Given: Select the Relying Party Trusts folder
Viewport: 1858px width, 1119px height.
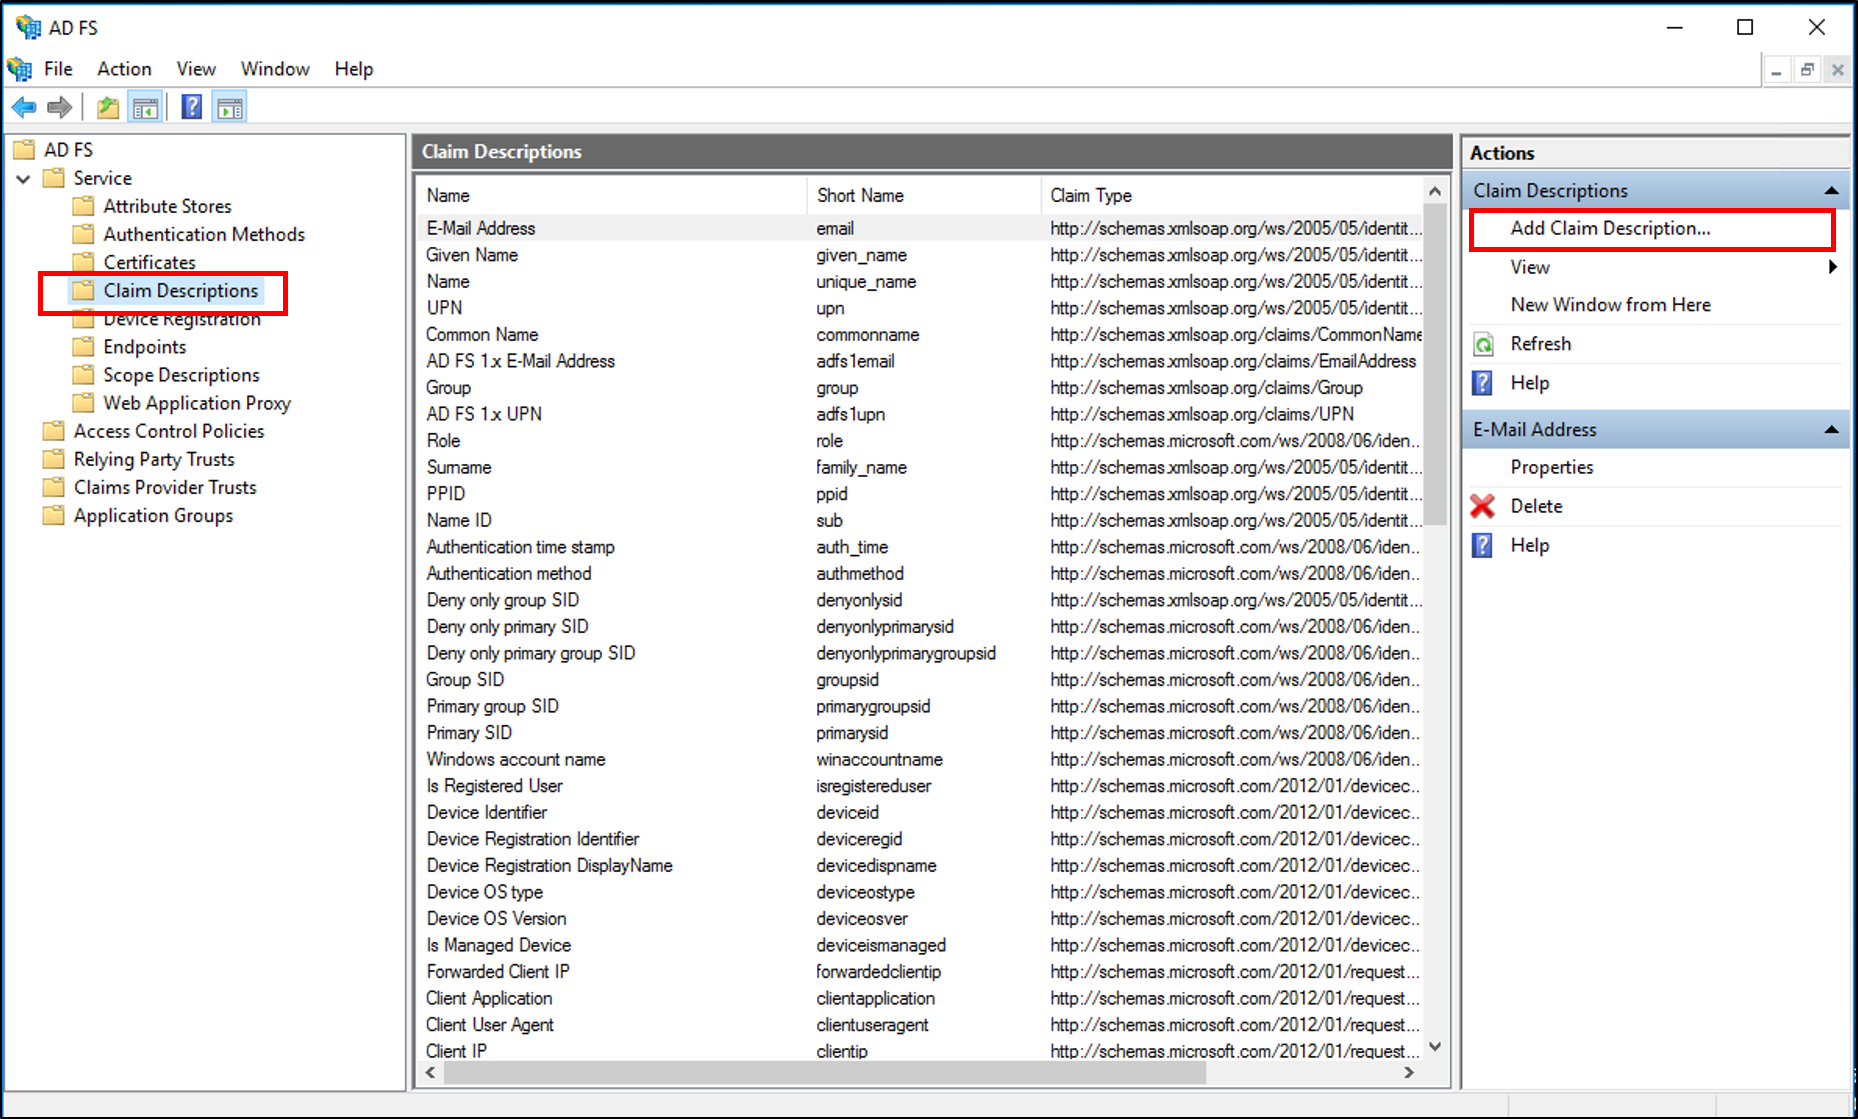Looking at the screenshot, I should [x=153, y=459].
